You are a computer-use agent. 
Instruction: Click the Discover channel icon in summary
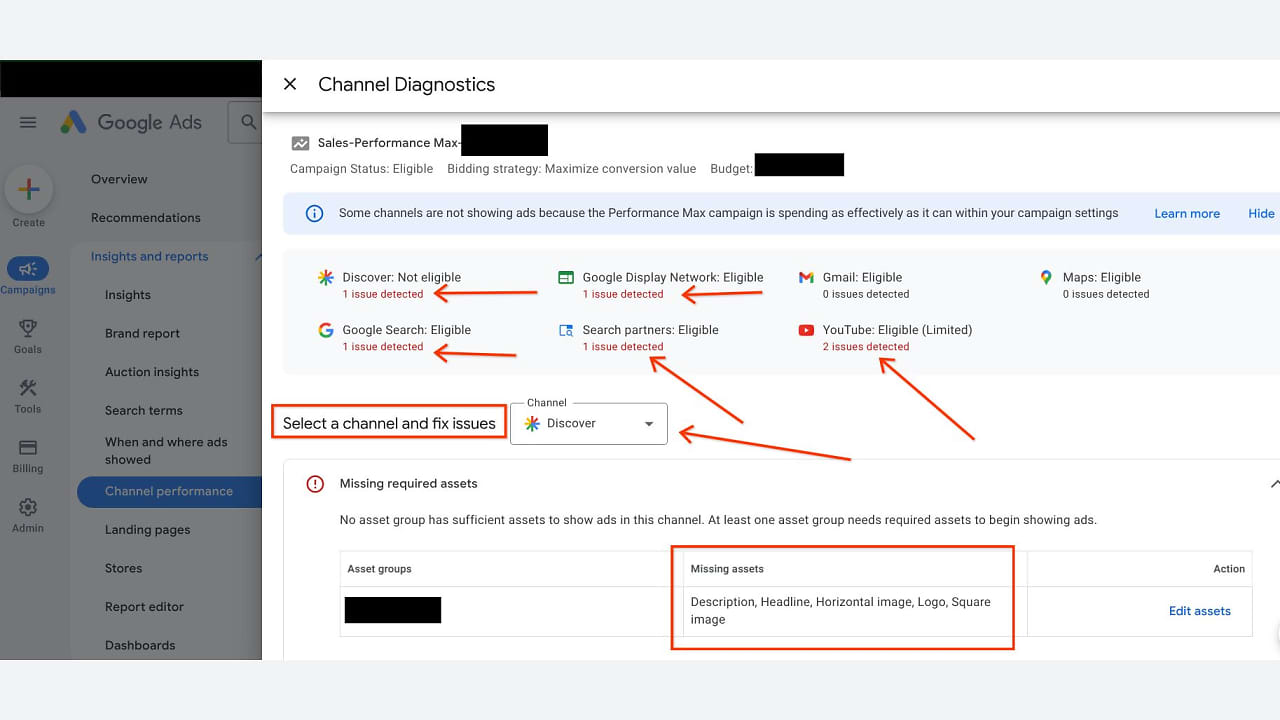(x=326, y=278)
